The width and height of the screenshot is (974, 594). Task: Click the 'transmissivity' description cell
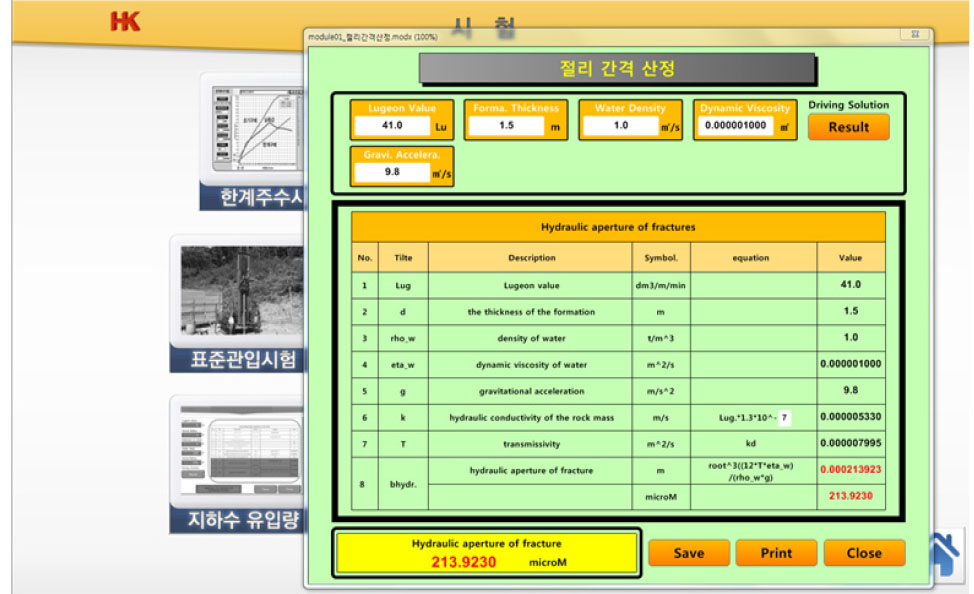[531, 444]
